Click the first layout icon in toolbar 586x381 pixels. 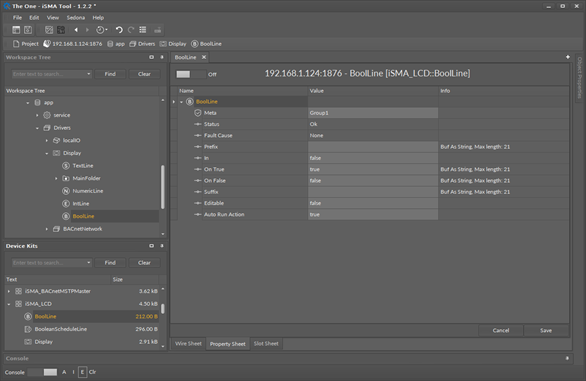16,30
